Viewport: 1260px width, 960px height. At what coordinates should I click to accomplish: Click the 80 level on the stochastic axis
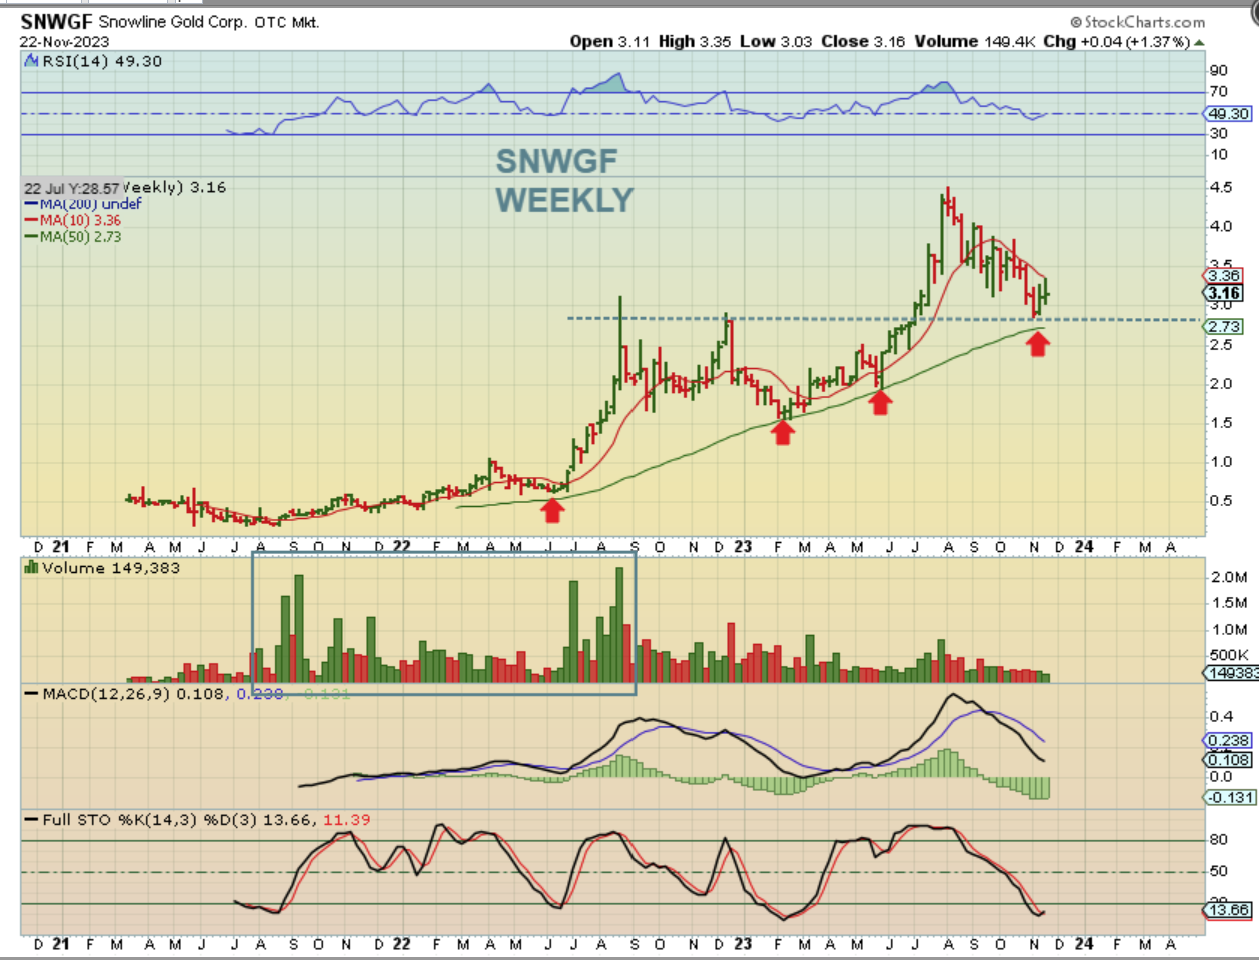click(x=1219, y=840)
